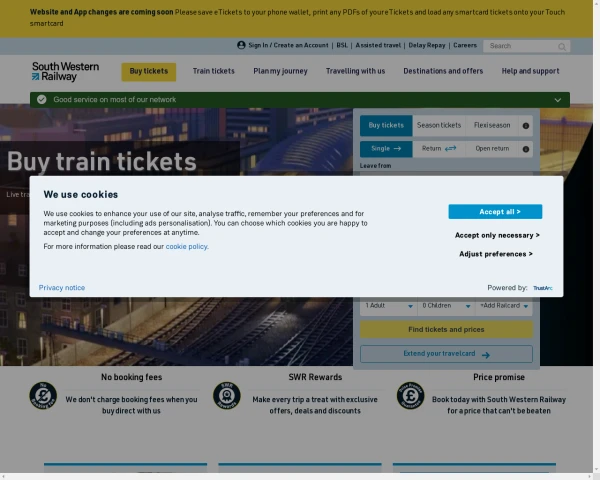Select the Return journey option
Screen dimensions: 600x480
(x=438, y=149)
